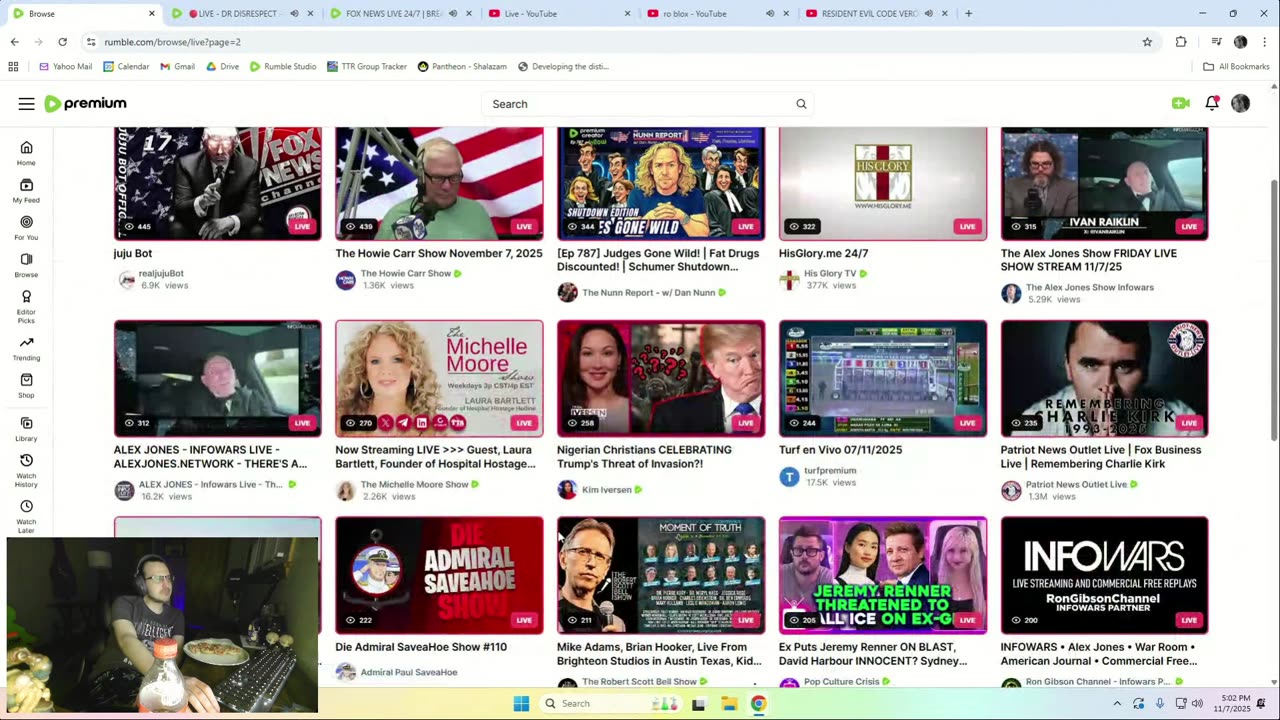This screenshot has width=1280, height=720.
Task: Open the HisGlory.me 24/7 stream thumbnail
Action: pos(883,183)
